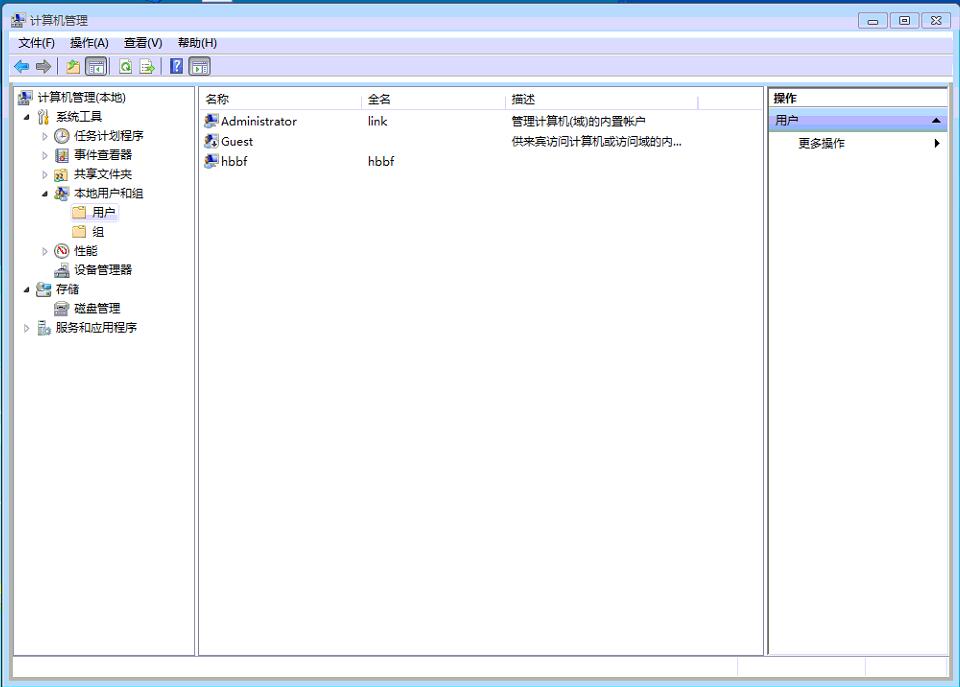
Task: Open Help with the question mark icon
Action: tap(176, 67)
